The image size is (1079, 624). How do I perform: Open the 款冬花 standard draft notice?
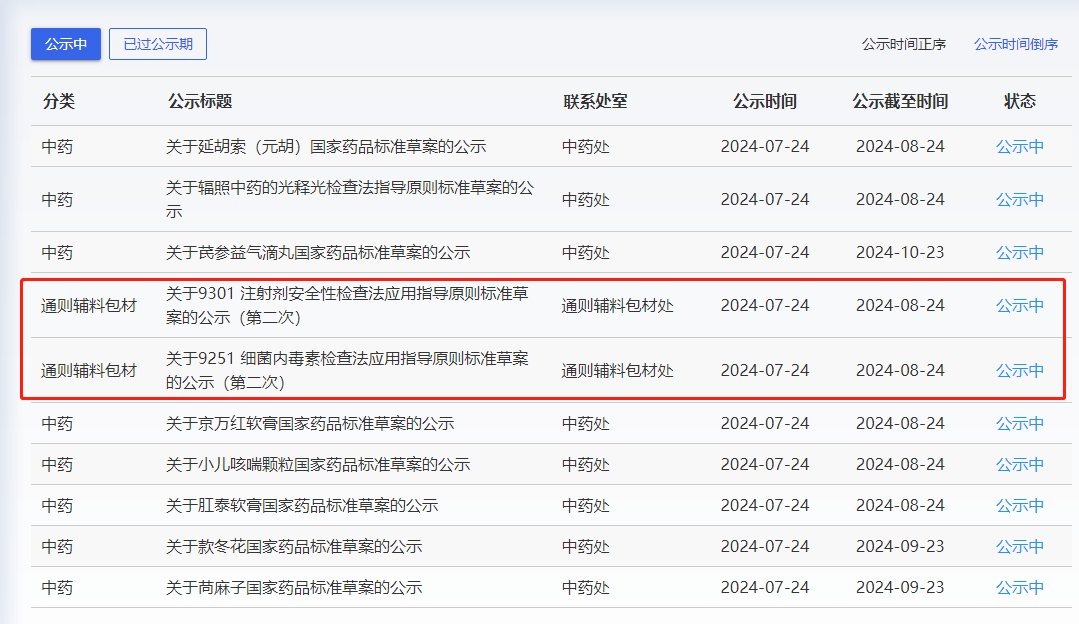(294, 547)
